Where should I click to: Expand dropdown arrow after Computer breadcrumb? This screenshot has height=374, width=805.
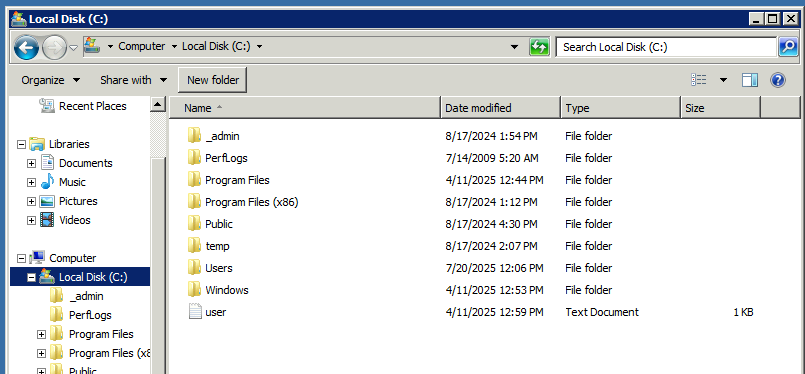point(174,47)
